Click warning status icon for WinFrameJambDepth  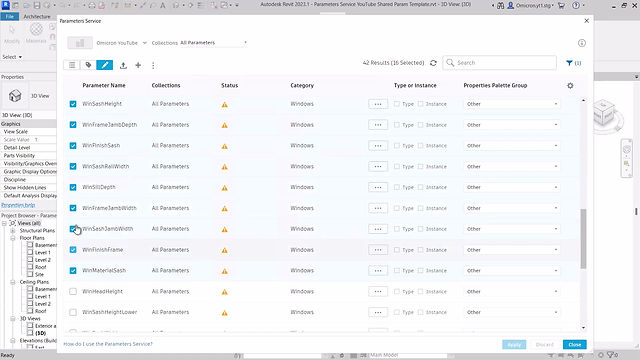[x=224, y=125]
